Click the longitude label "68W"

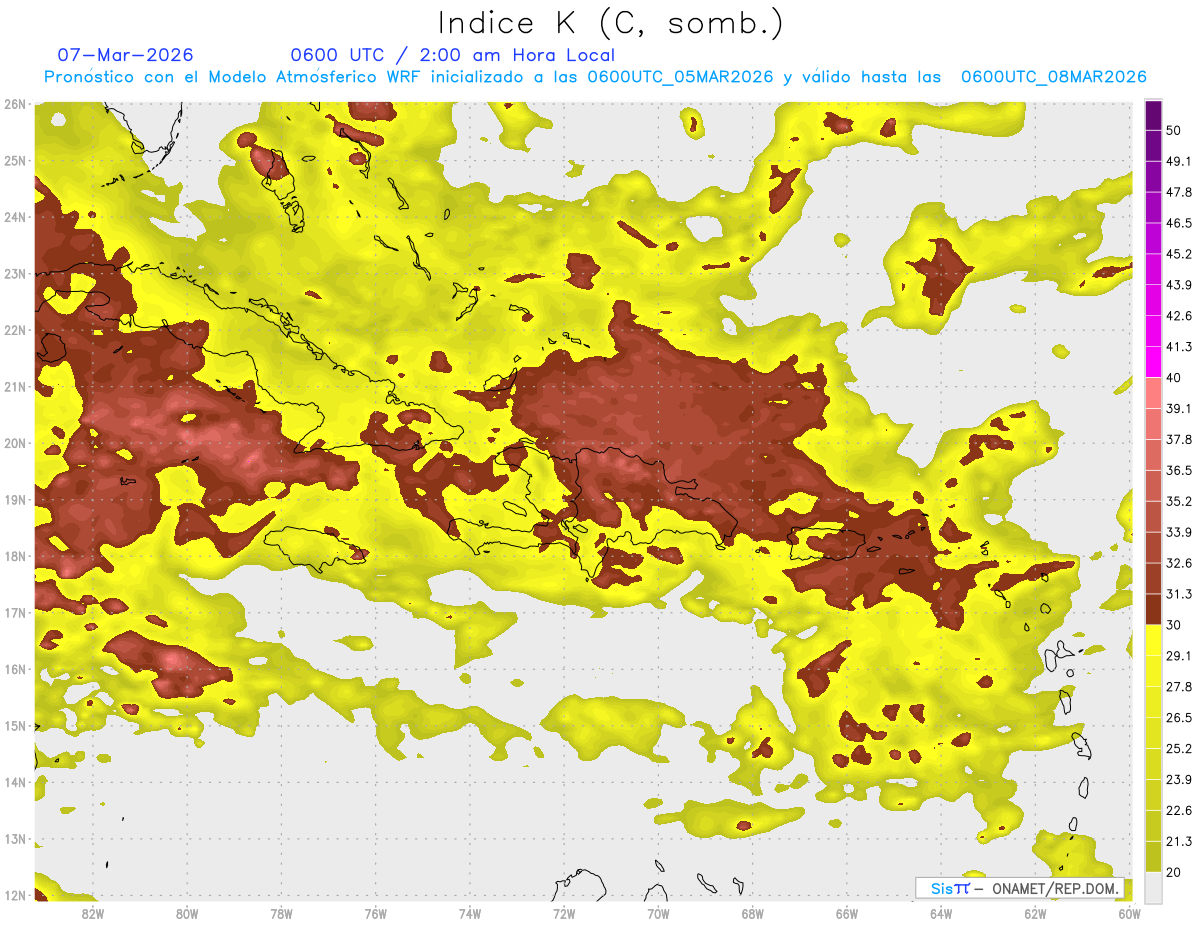coord(752,913)
